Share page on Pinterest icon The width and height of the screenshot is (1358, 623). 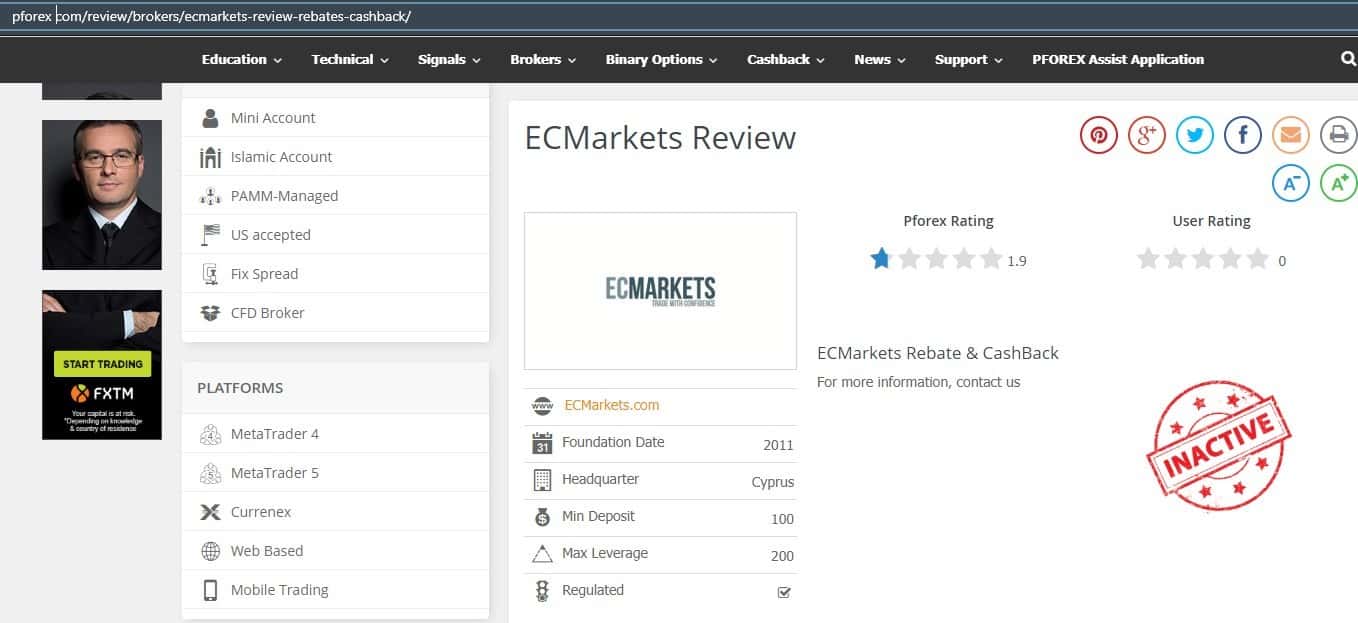click(x=1098, y=134)
